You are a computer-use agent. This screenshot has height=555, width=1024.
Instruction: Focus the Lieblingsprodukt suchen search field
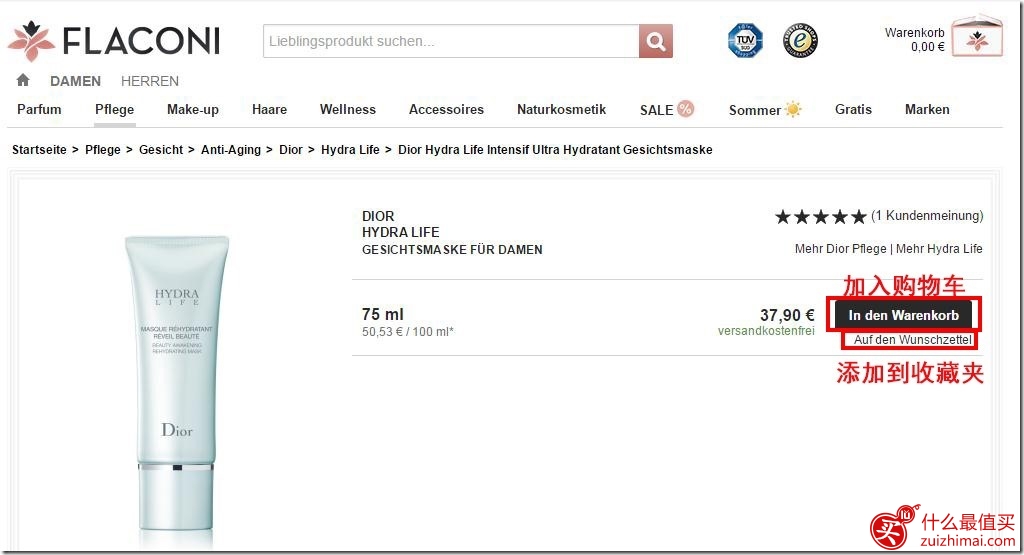click(451, 41)
